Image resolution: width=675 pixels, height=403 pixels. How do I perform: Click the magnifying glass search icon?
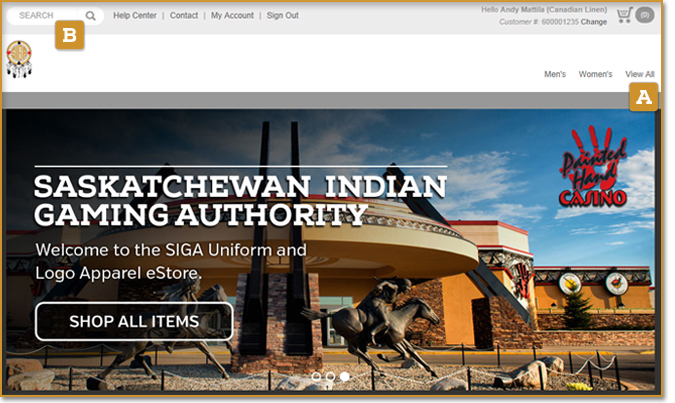[x=91, y=16]
